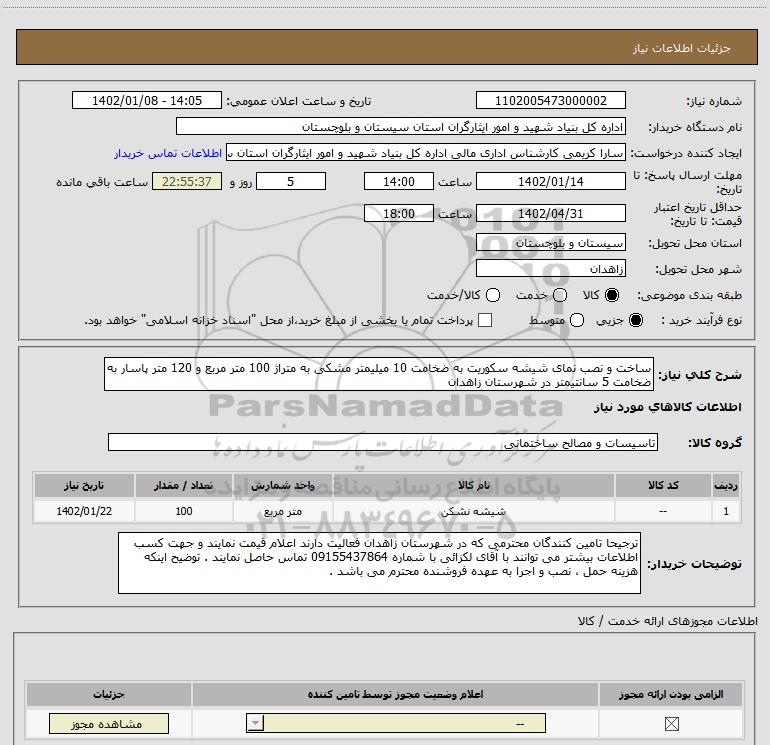Screen dimensions: 770x745
Task: Toggle the Islamic treasury payment checkbox
Action: pos(485,320)
